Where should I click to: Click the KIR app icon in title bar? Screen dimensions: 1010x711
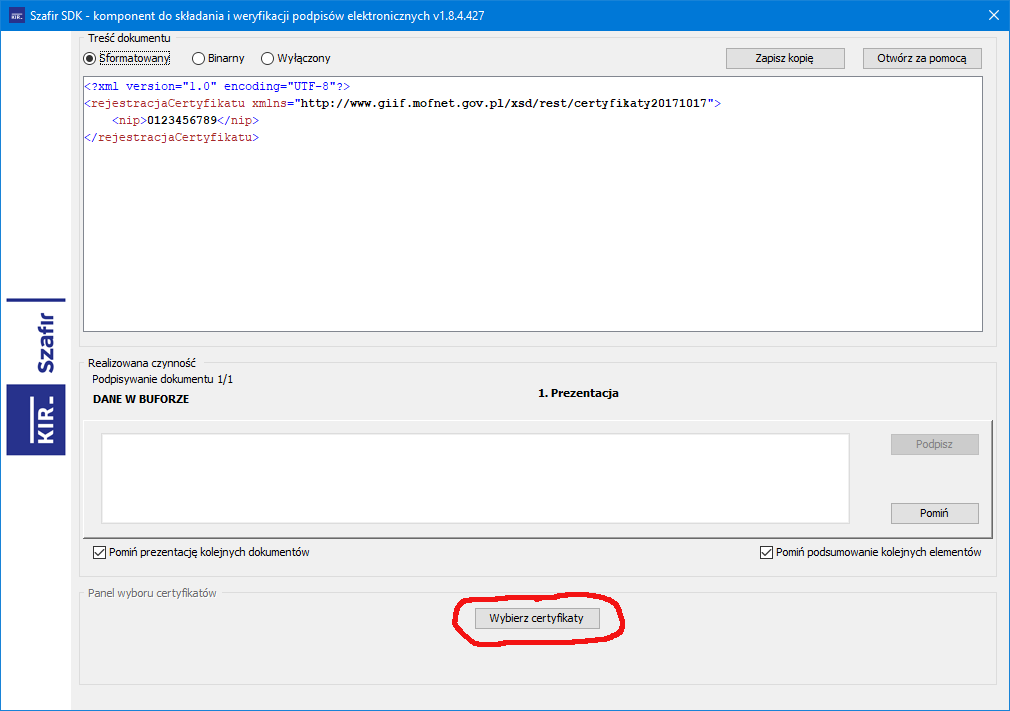pyautogui.click(x=16, y=15)
